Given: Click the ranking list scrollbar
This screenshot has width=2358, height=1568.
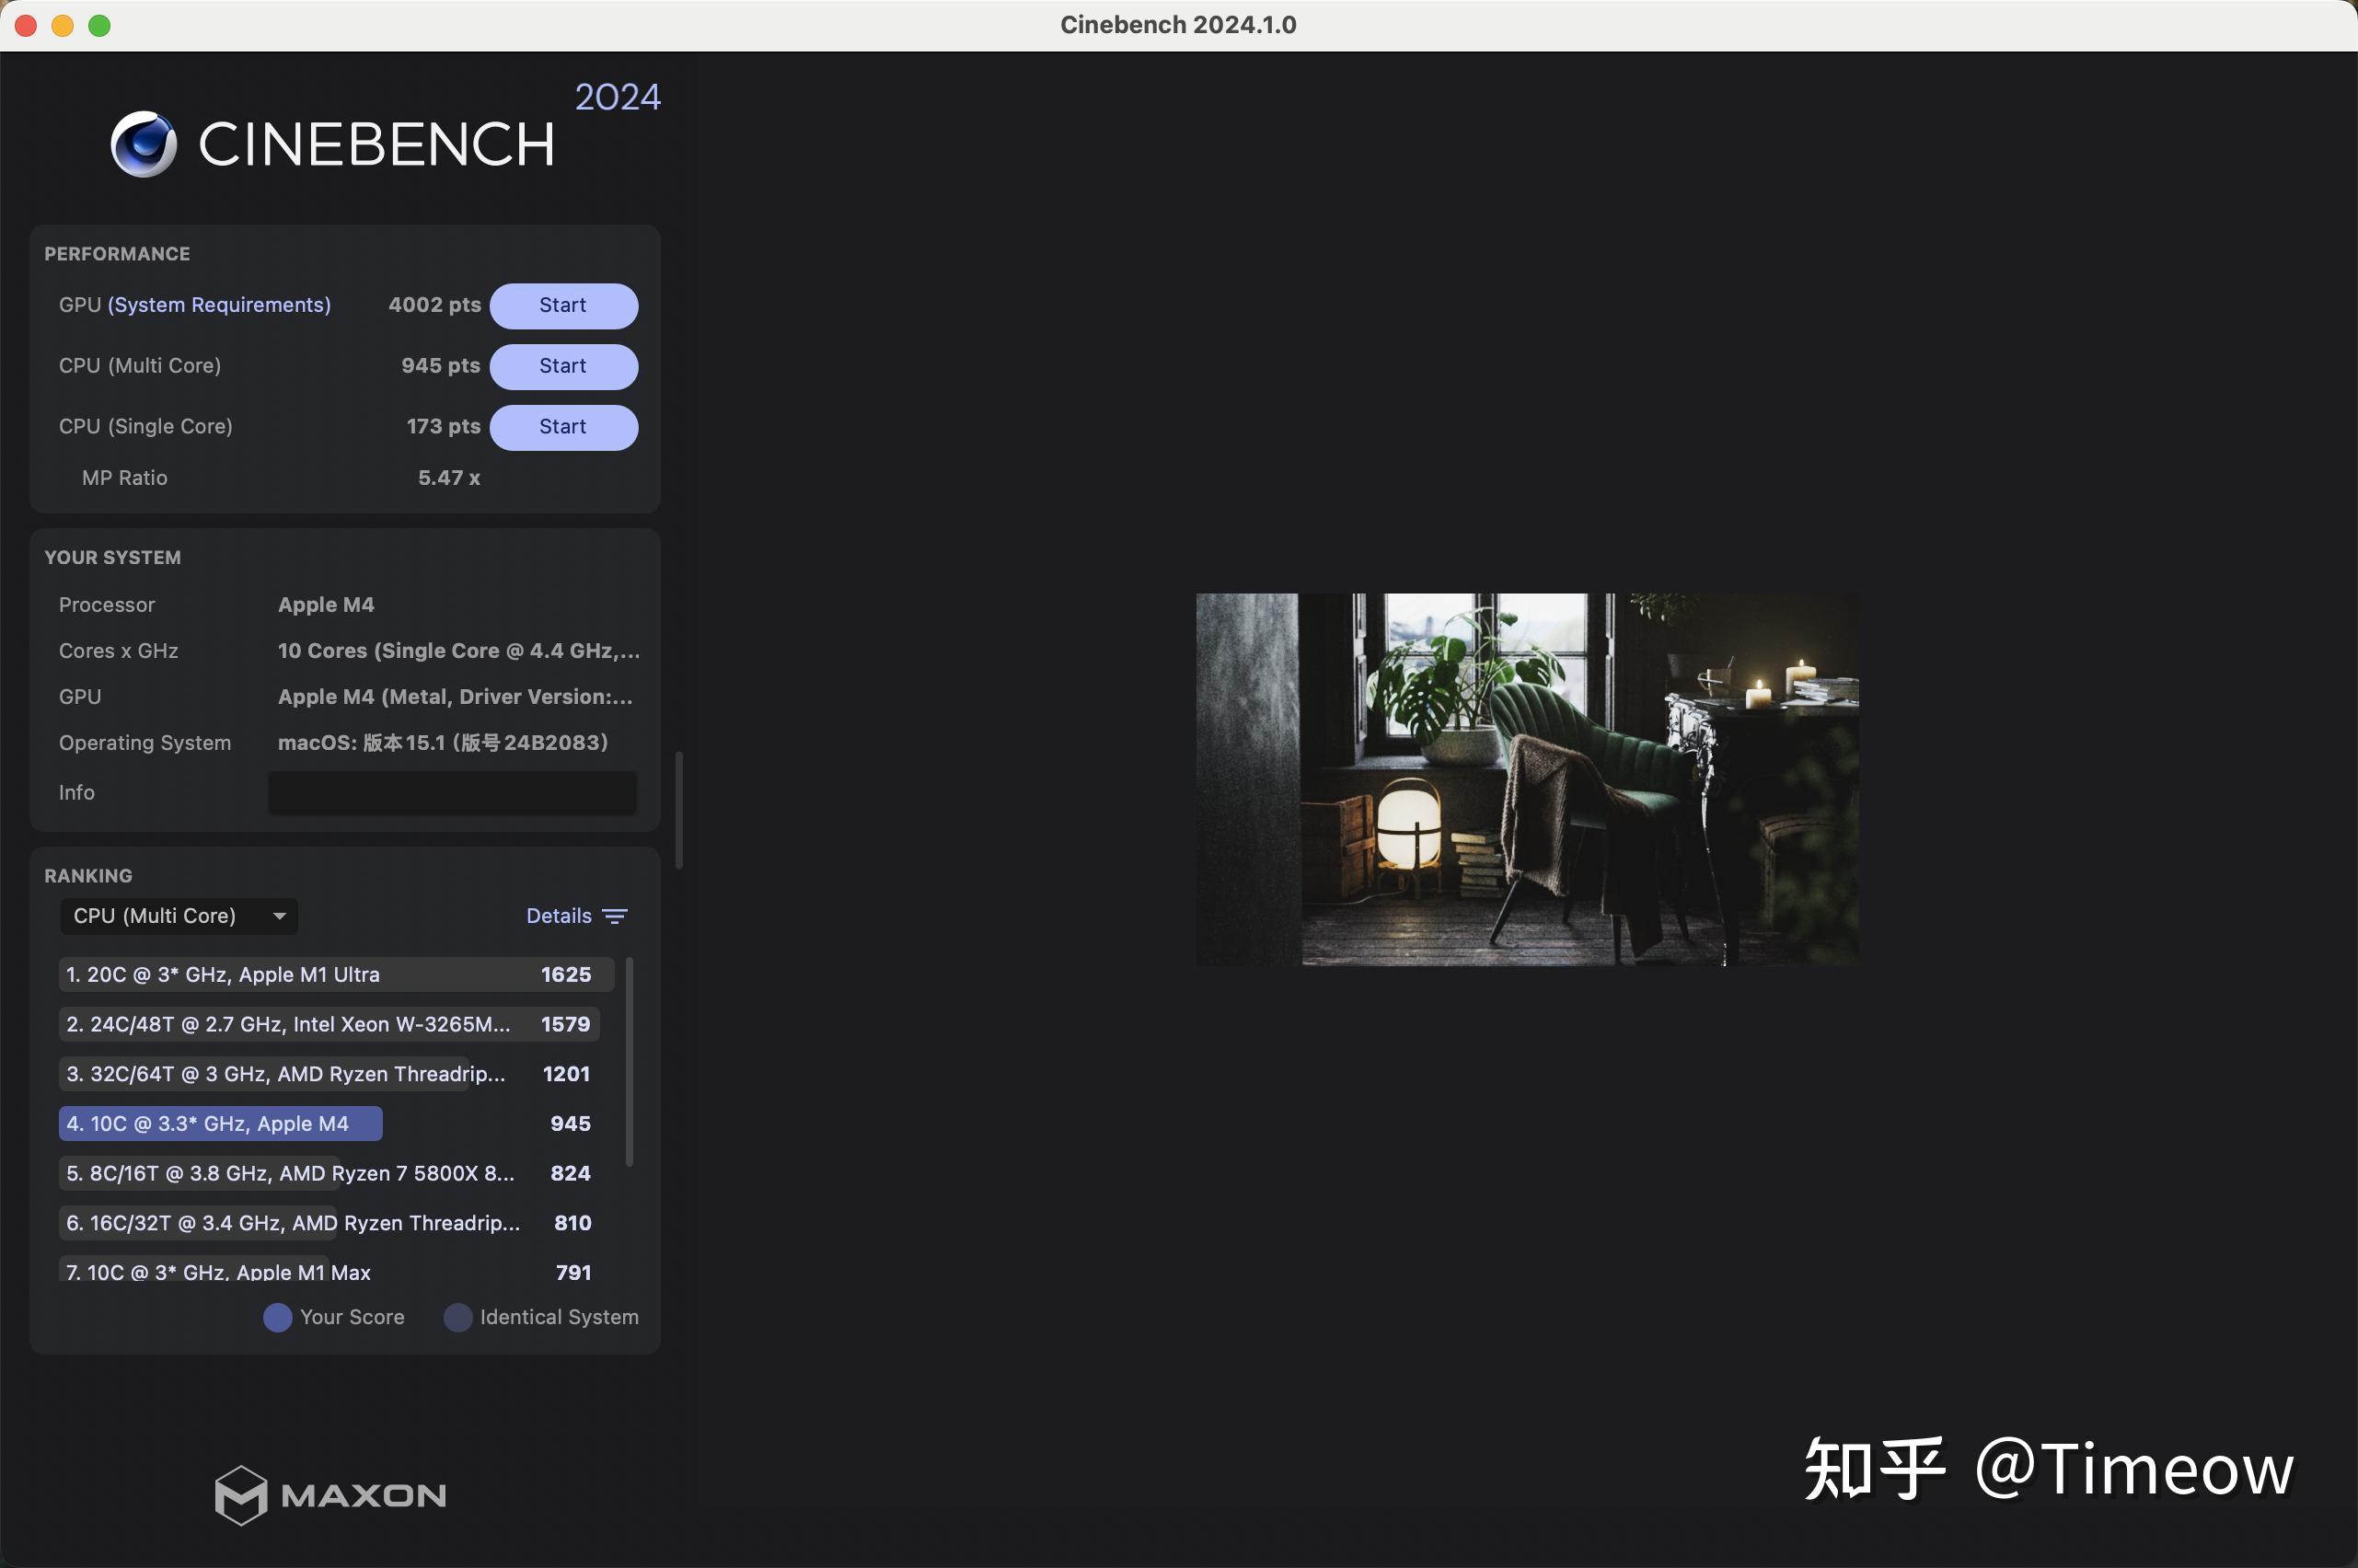Looking at the screenshot, I should tap(629, 1062).
